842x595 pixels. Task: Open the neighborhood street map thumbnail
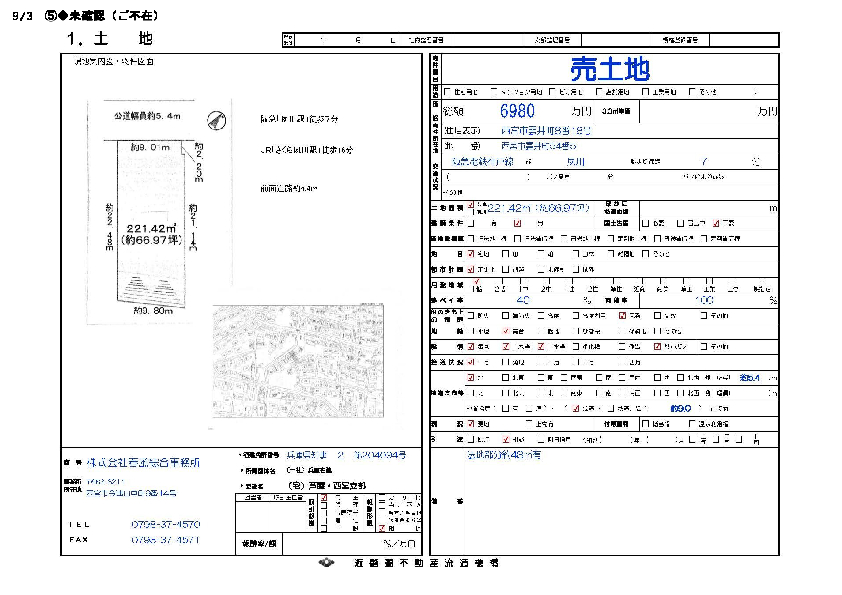click(x=297, y=361)
